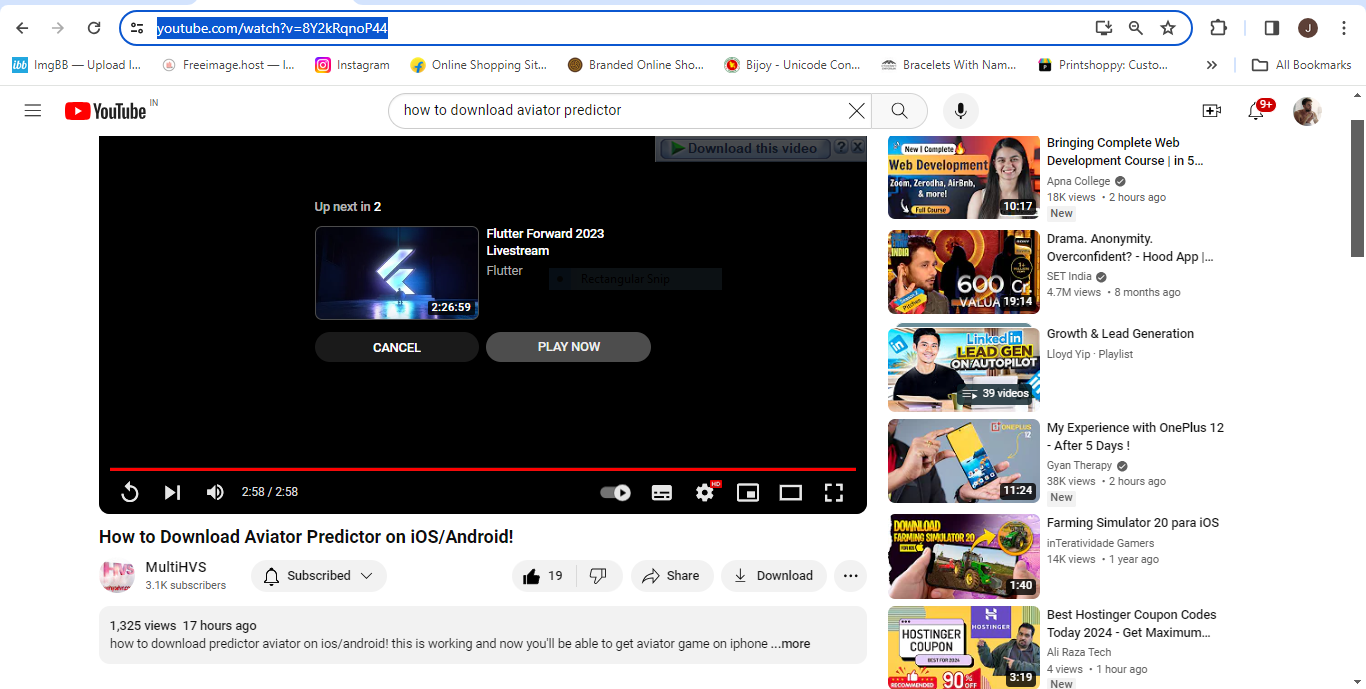Toggle theater mode
1366x689 pixels.
[x=791, y=492]
